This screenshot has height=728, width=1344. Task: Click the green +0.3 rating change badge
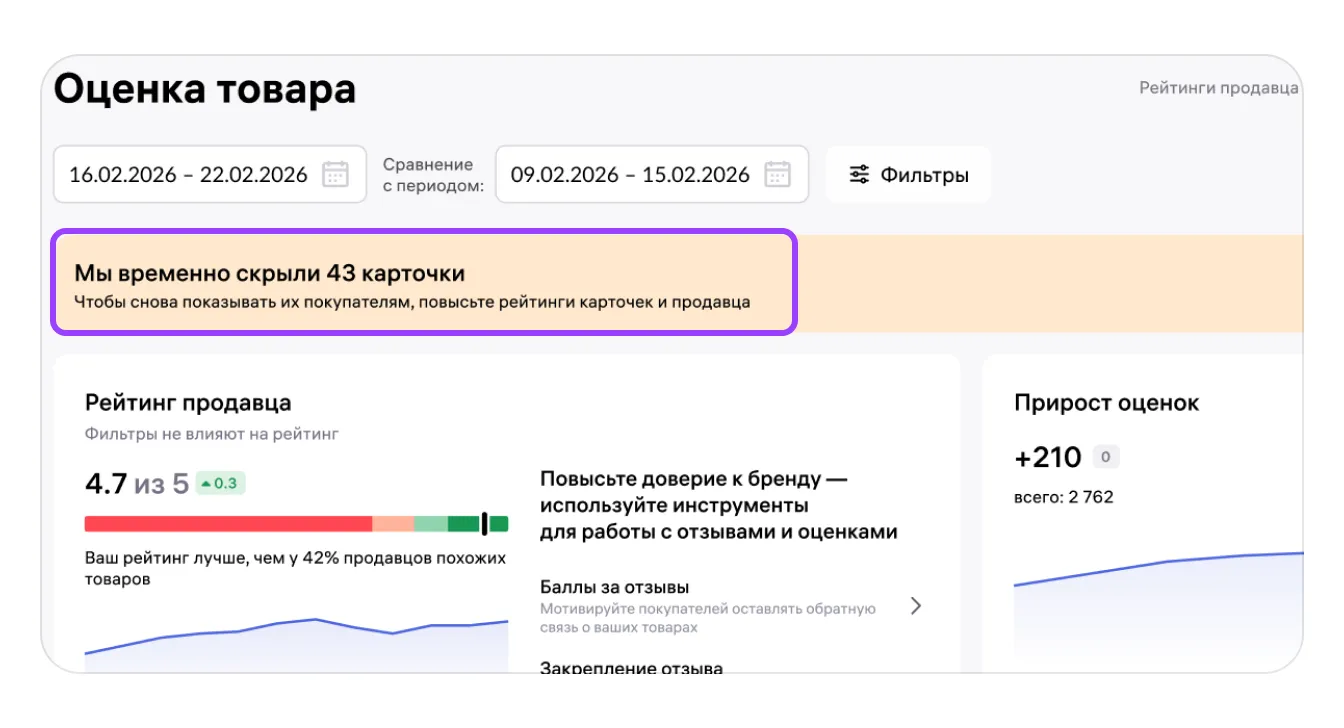(x=220, y=484)
